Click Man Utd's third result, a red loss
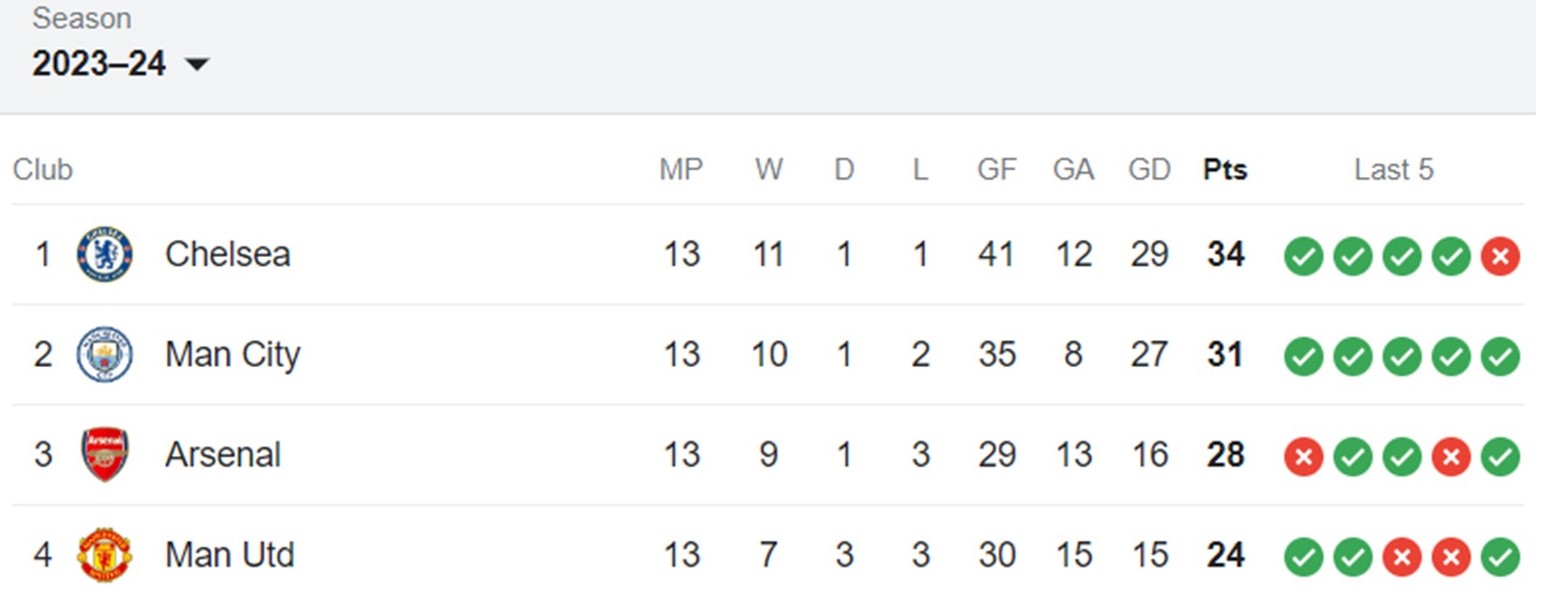Image resolution: width=1549 pixels, height=591 pixels. pos(1401,557)
